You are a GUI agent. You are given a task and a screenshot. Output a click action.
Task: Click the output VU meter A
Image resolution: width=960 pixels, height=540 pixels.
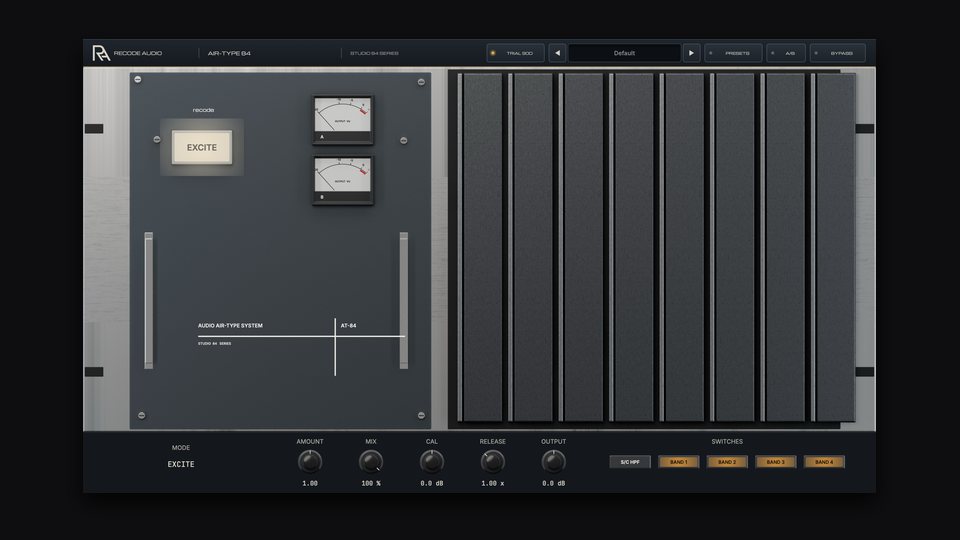pyautogui.click(x=343, y=120)
